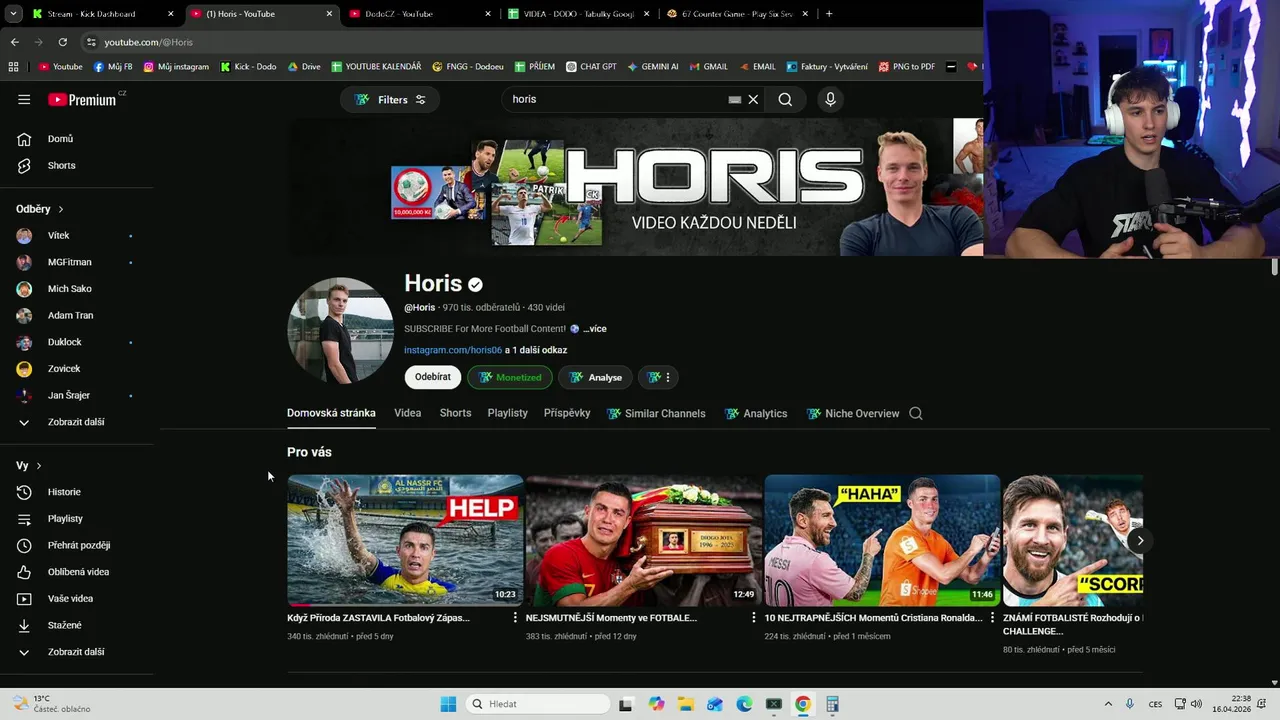Click the search magnifier button
This screenshot has width=1280, height=720.
click(785, 99)
